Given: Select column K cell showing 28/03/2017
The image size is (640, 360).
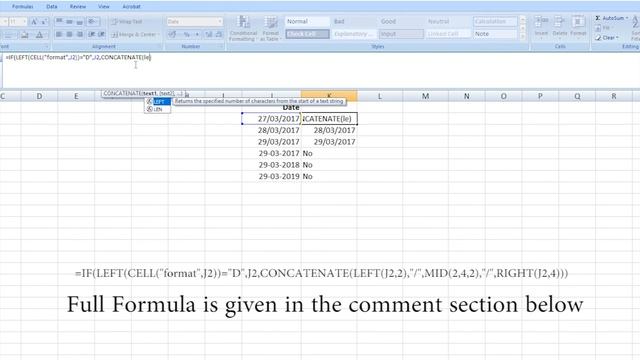Looking at the screenshot, I should pos(329,130).
